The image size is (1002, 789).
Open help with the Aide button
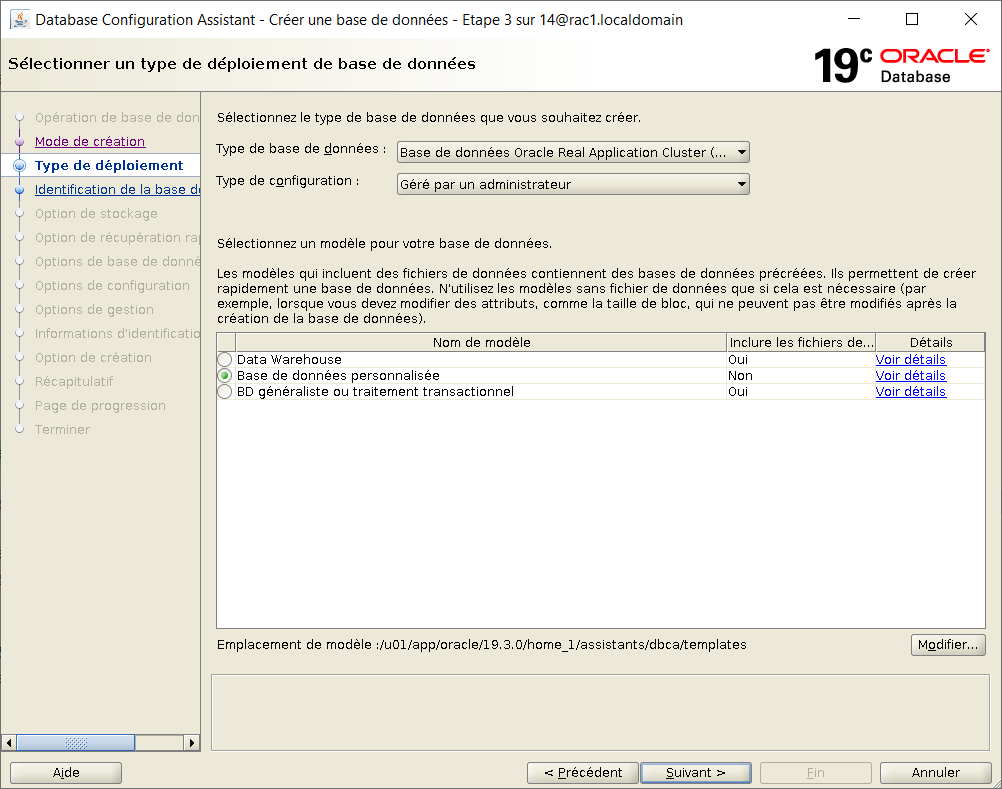click(x=66, y=772)
